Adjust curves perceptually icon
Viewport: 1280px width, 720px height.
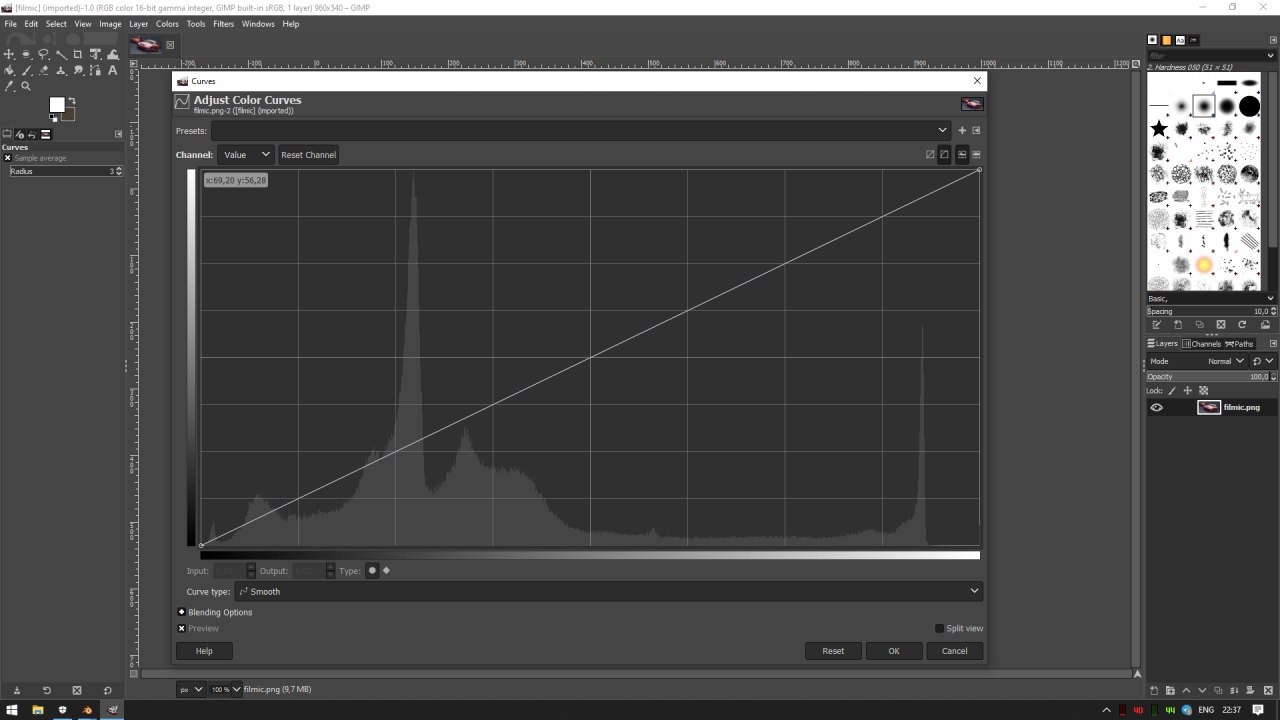pyautogui.click(x=944, y=154)
